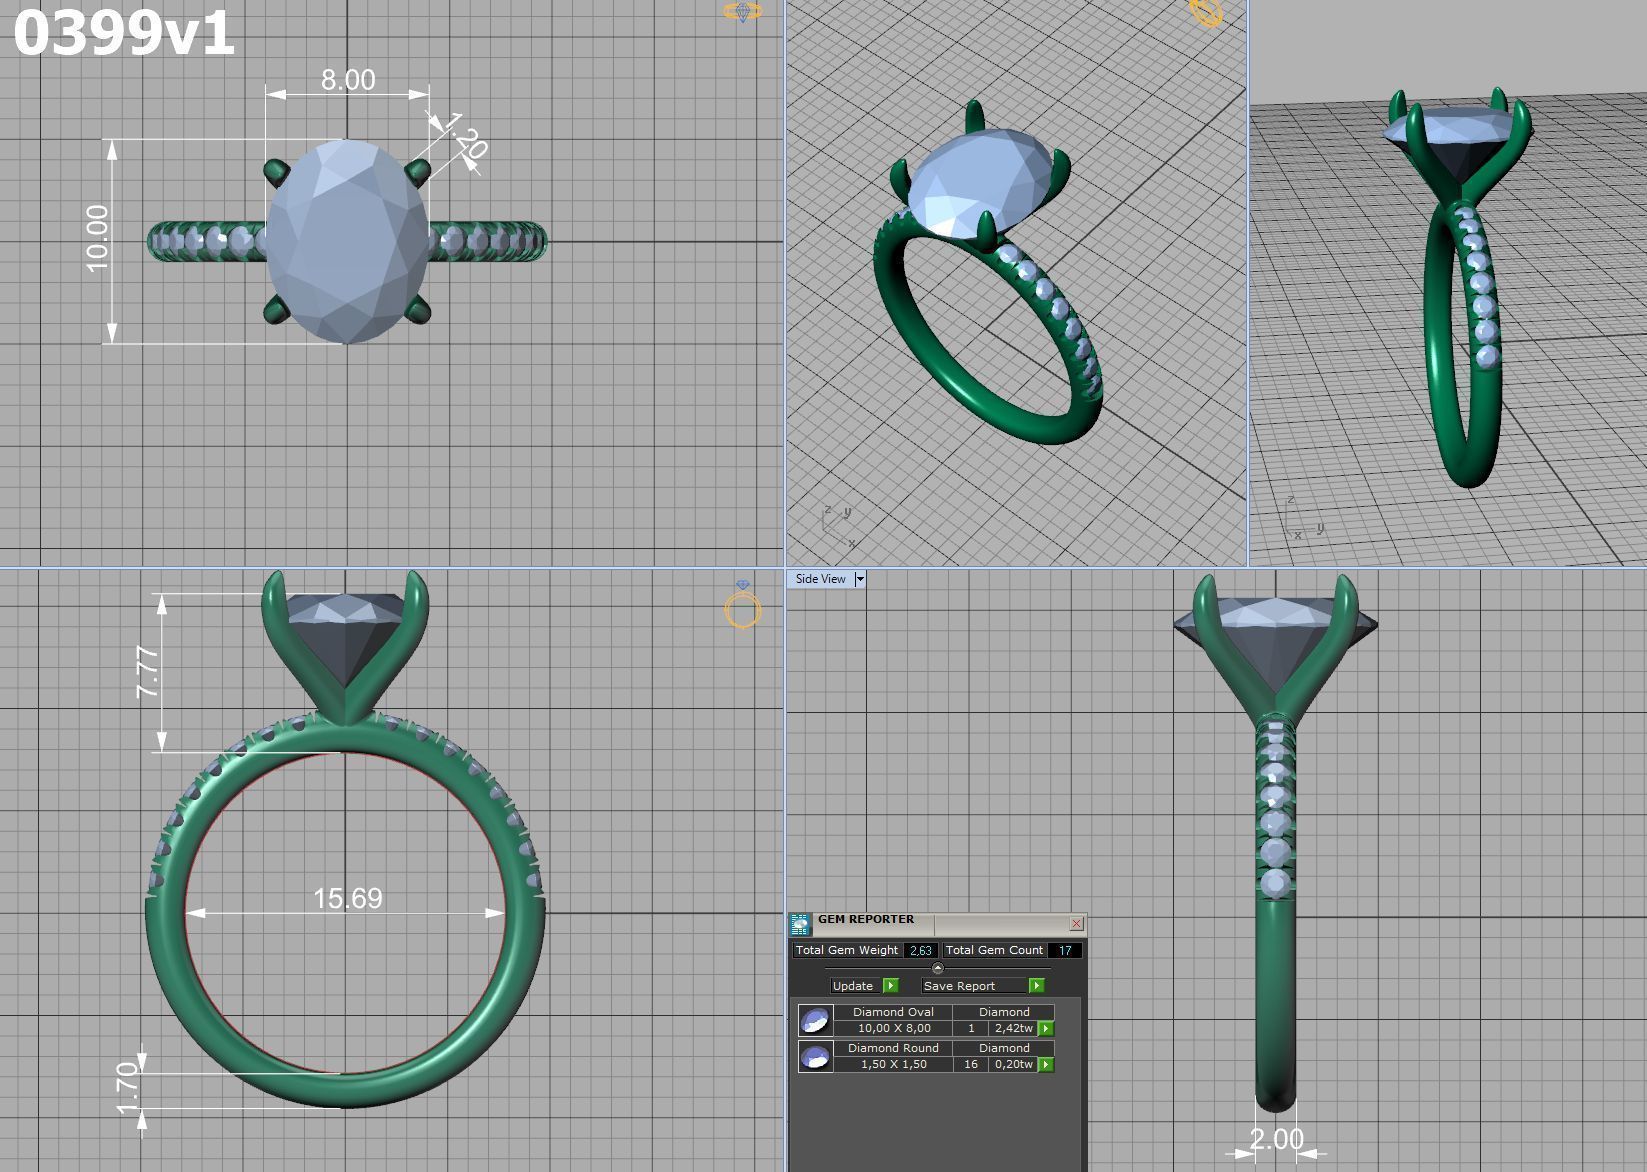This screenshot has width=1647, height=1172.
Task: Click the 2.00 band width dimension
Action: (x=1277, y=1139)
